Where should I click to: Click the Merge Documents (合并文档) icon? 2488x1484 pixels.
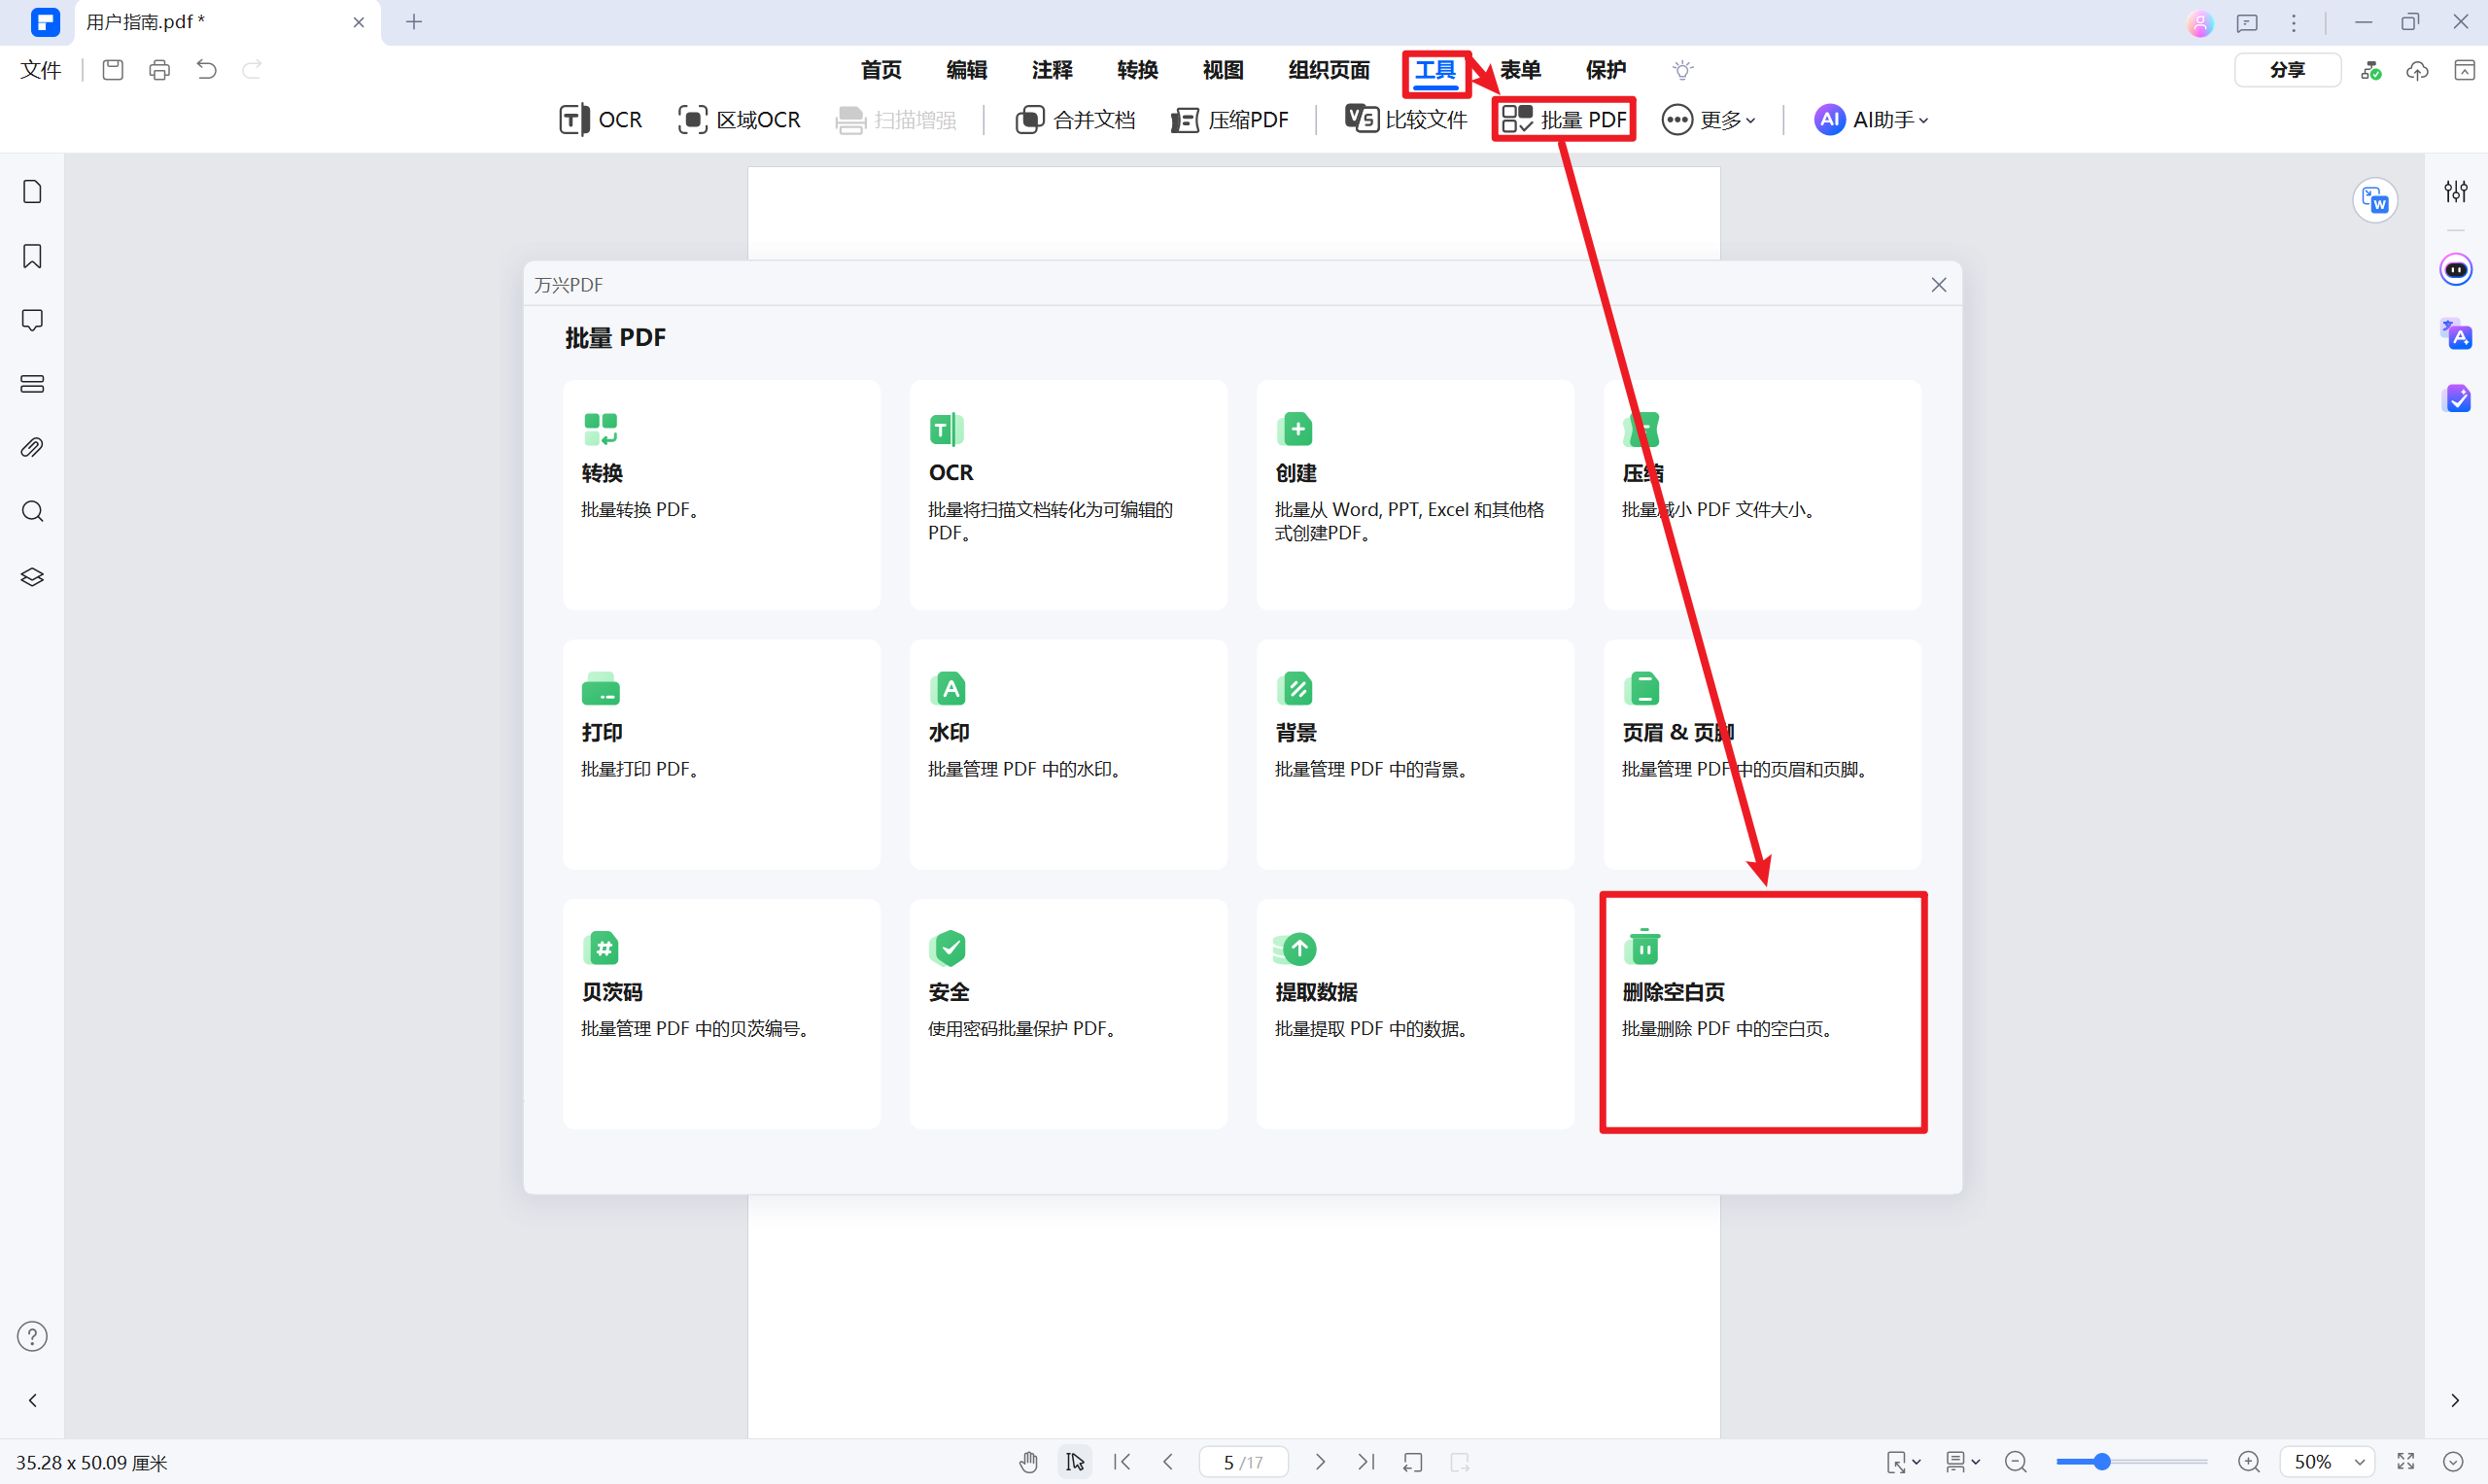tap(1030, 120)
